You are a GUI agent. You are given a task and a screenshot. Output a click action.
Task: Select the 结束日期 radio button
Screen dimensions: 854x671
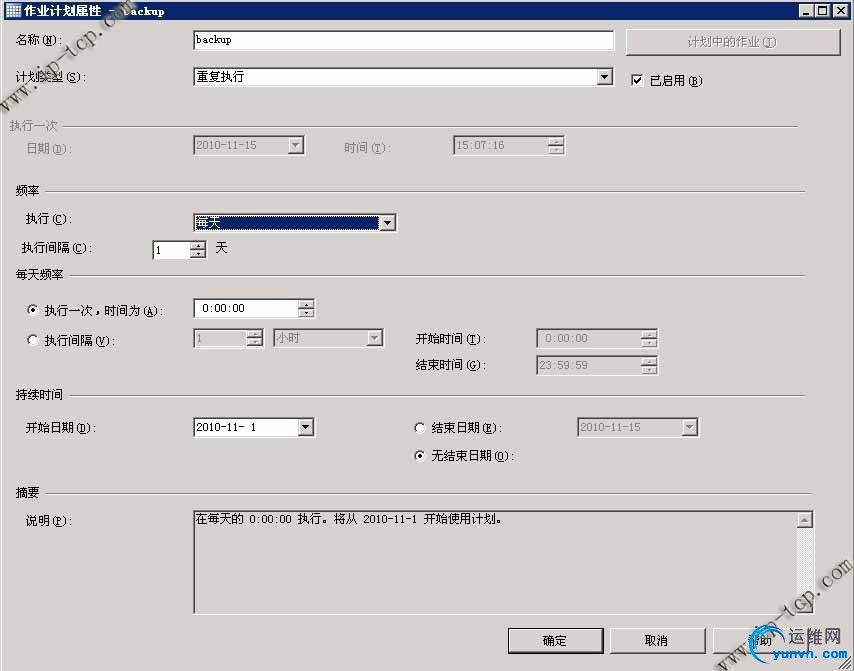(x=419, y=428)
